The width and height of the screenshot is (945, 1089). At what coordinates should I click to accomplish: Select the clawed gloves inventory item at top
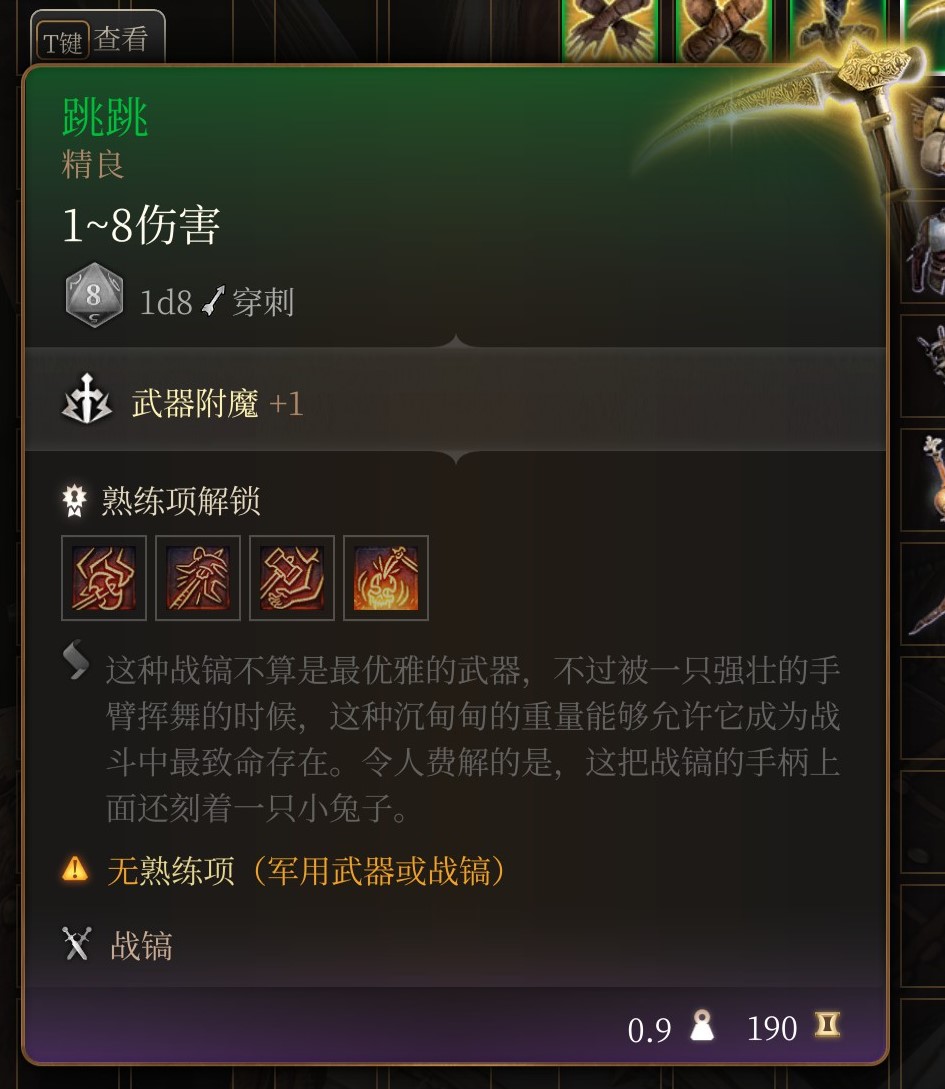coord(610,31)
